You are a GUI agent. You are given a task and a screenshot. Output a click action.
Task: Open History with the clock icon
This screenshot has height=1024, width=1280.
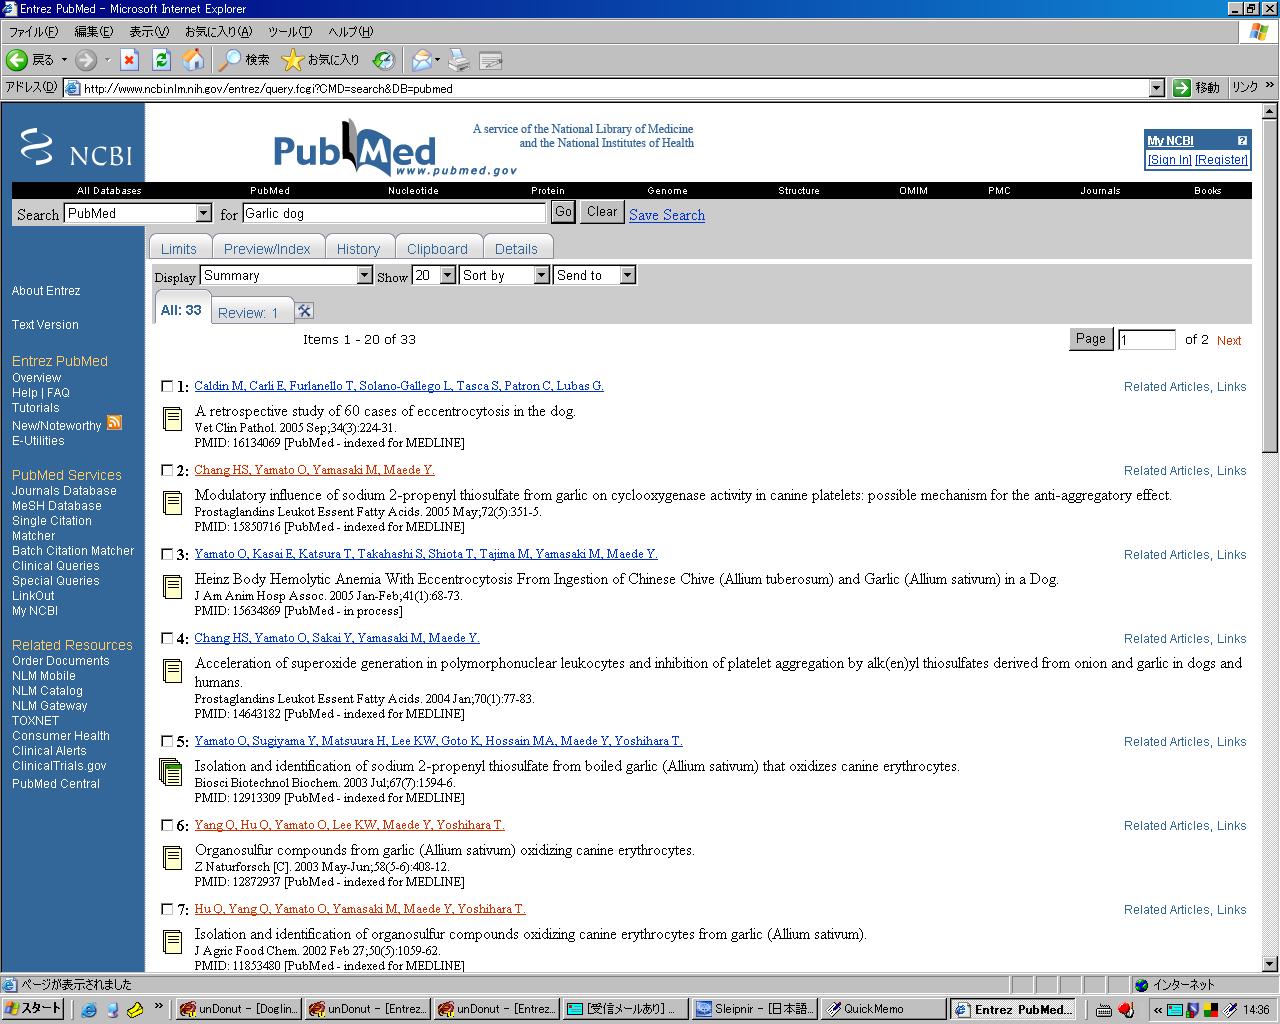(x=383, y=60)
